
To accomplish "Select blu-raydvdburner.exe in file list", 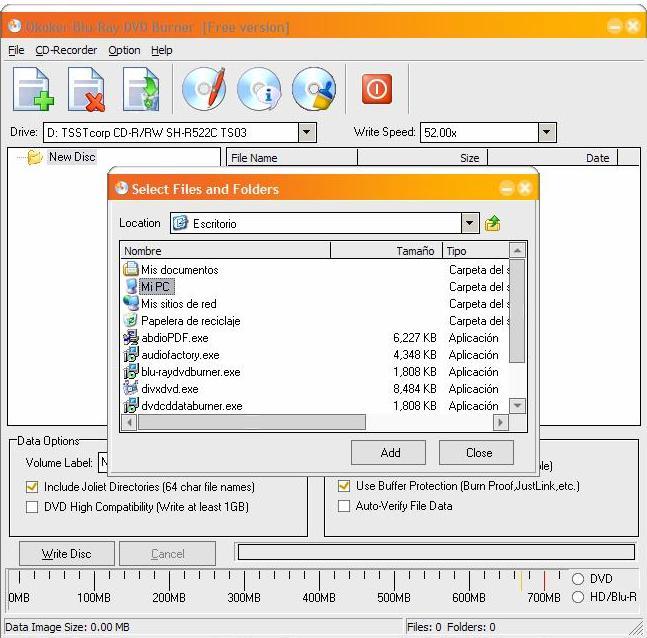I will click(190, 372).
